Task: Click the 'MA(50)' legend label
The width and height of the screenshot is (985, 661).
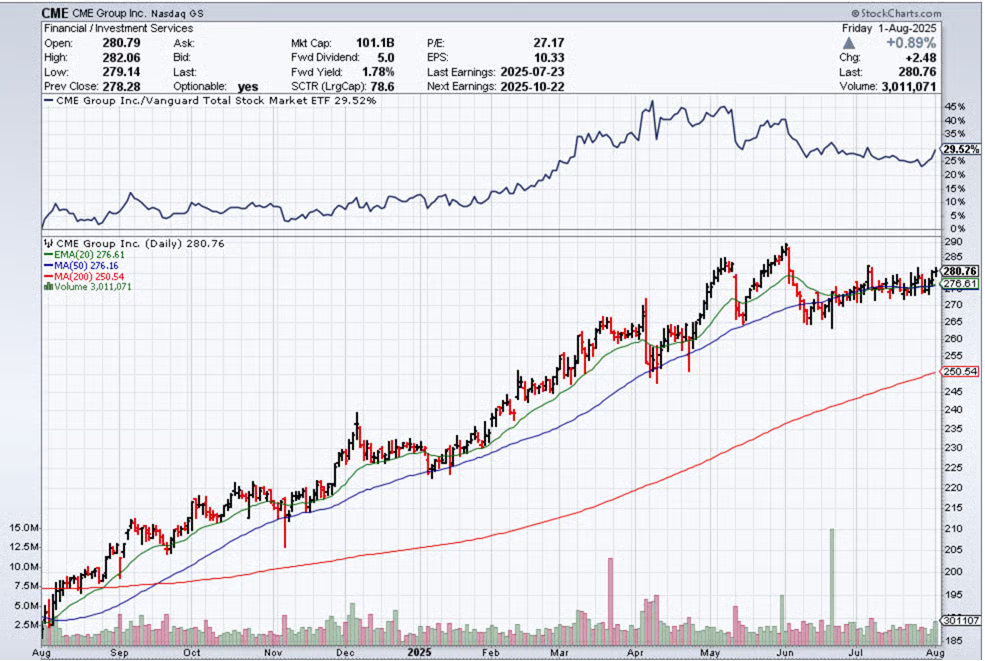Action: tap(71, 265)
